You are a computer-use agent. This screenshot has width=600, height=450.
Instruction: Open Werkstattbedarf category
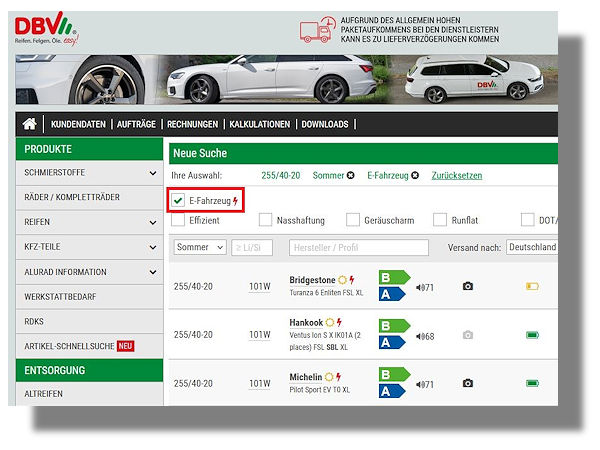click(90, 297)
